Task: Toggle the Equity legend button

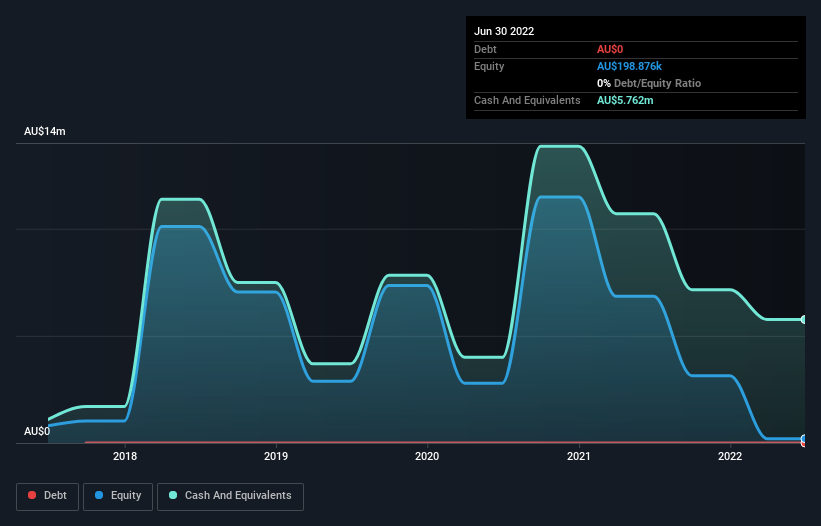Action: click(118, 496)
